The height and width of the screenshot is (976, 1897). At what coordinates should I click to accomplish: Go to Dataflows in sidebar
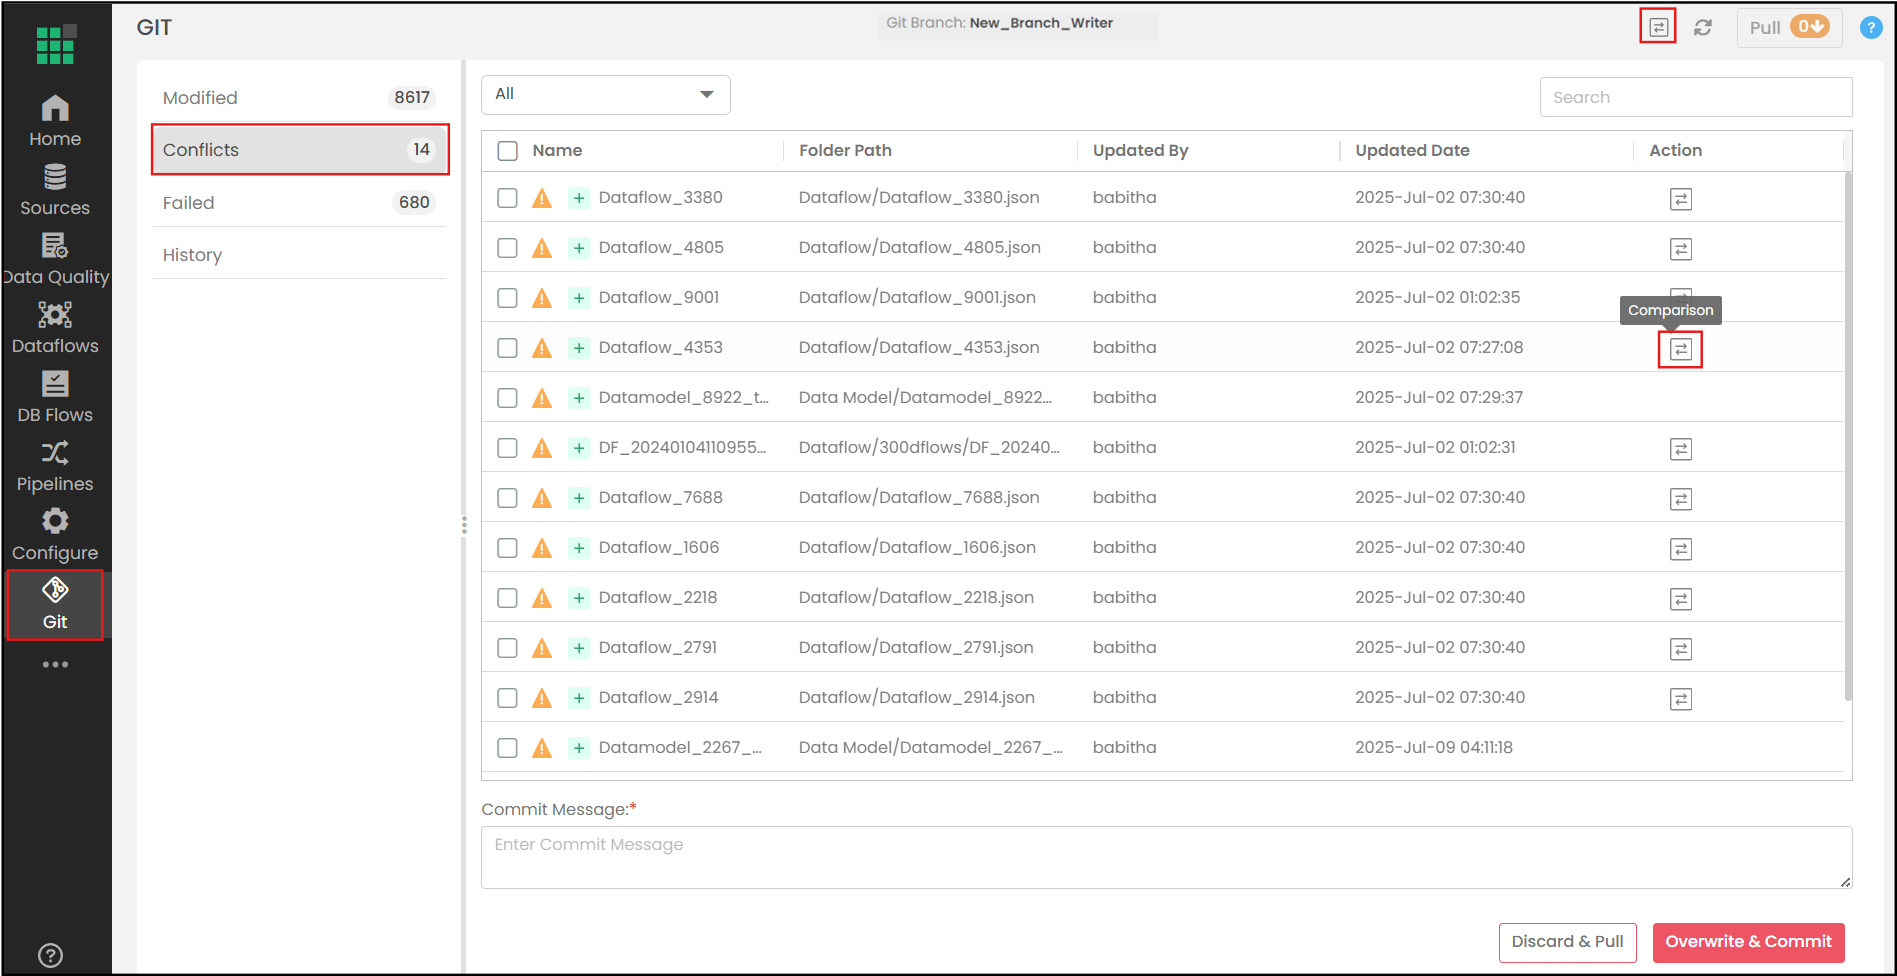(55, 328)
